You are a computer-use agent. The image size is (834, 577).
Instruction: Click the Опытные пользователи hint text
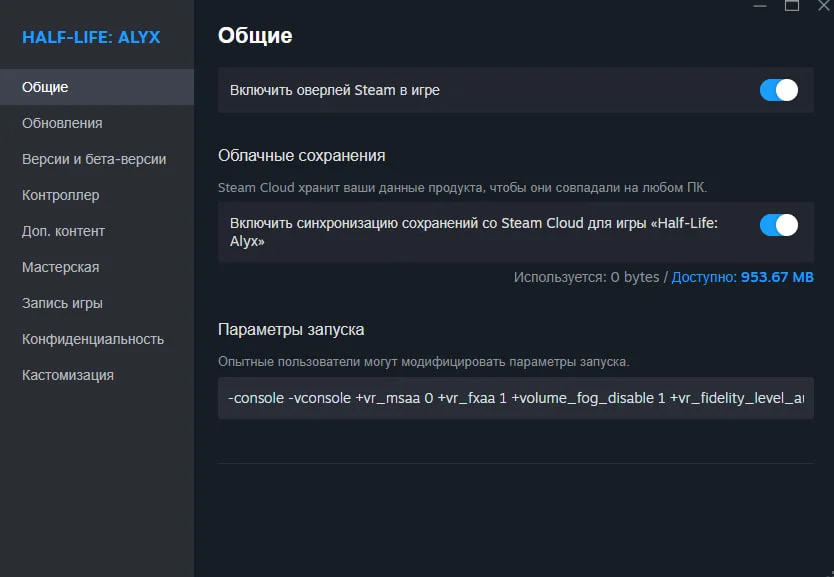click(x=423, y=362)
